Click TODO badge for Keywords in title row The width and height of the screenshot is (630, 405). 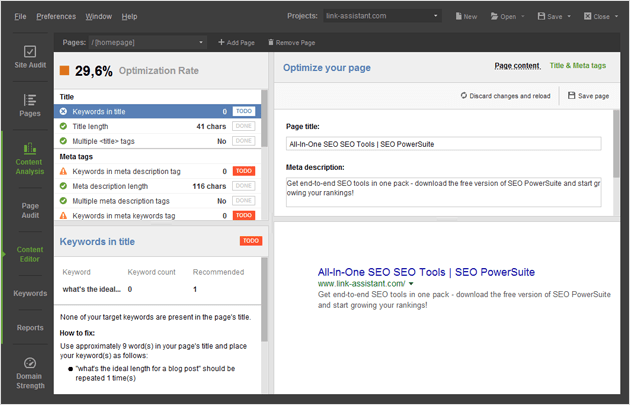[x=243, y=111]
